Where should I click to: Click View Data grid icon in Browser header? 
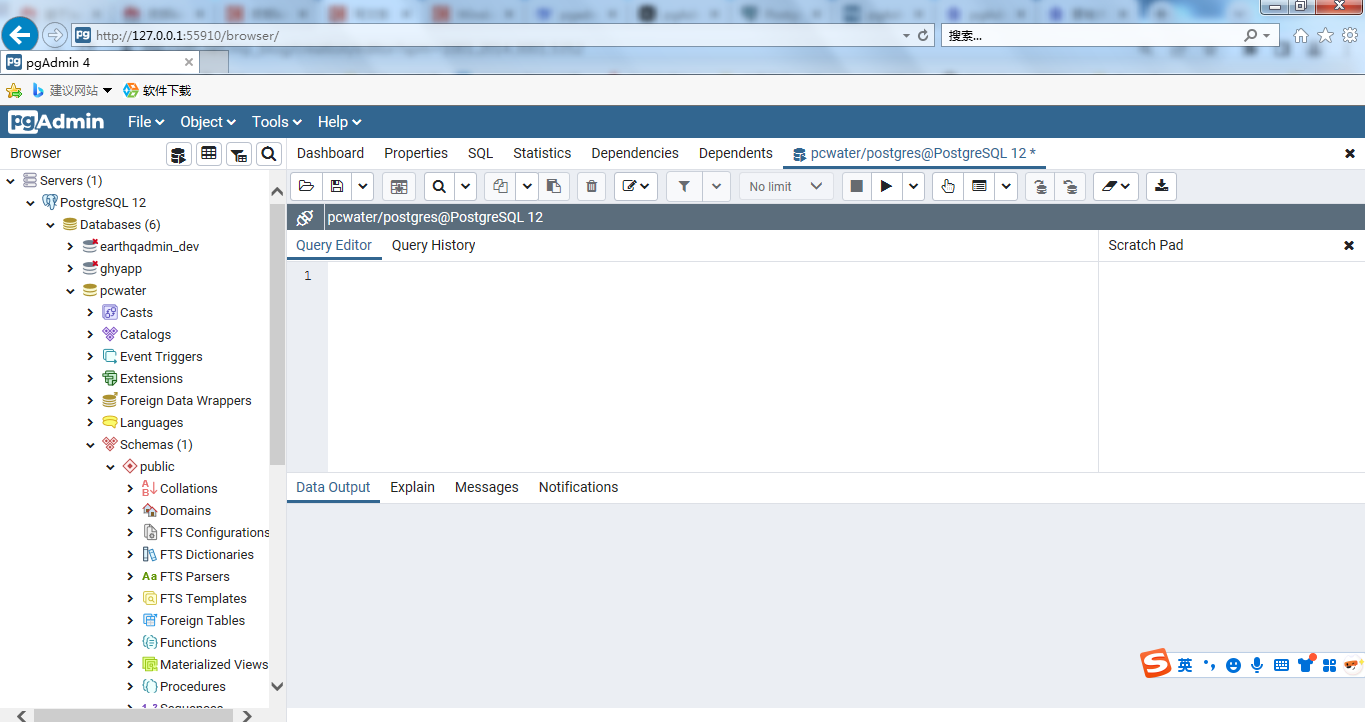208,154
